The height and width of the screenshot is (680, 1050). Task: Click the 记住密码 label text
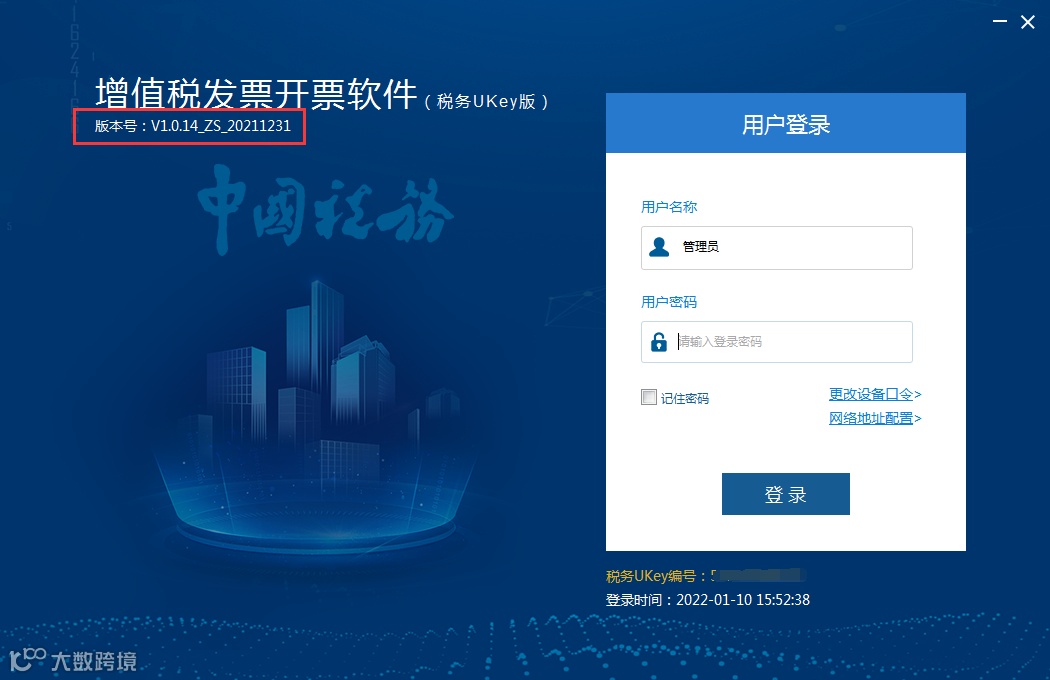(x=684, y=398)
